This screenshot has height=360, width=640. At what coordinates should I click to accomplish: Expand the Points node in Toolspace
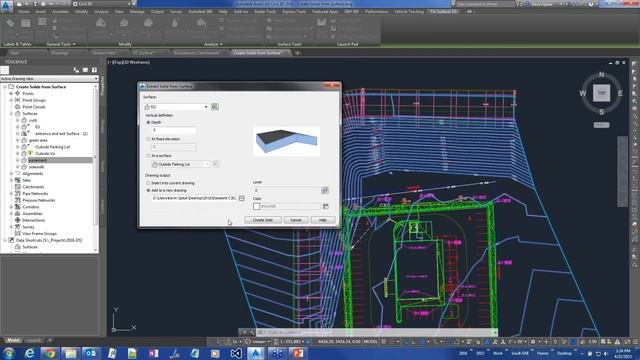coord(11,93)
